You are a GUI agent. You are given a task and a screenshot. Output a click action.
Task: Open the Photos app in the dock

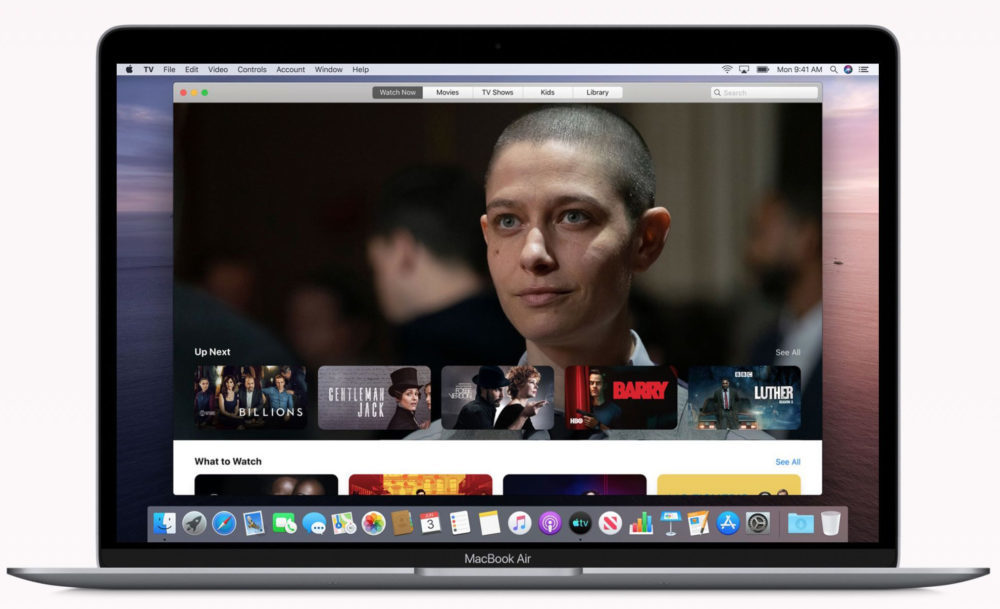373,523
